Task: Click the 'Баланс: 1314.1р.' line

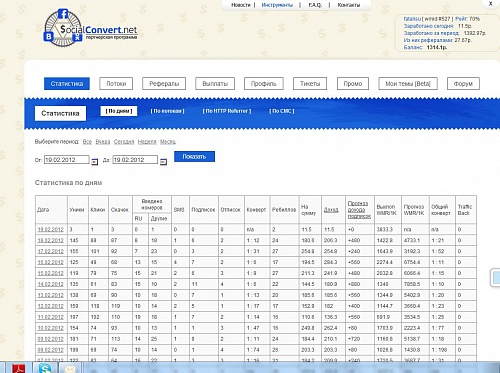Action: coord(425,48)
